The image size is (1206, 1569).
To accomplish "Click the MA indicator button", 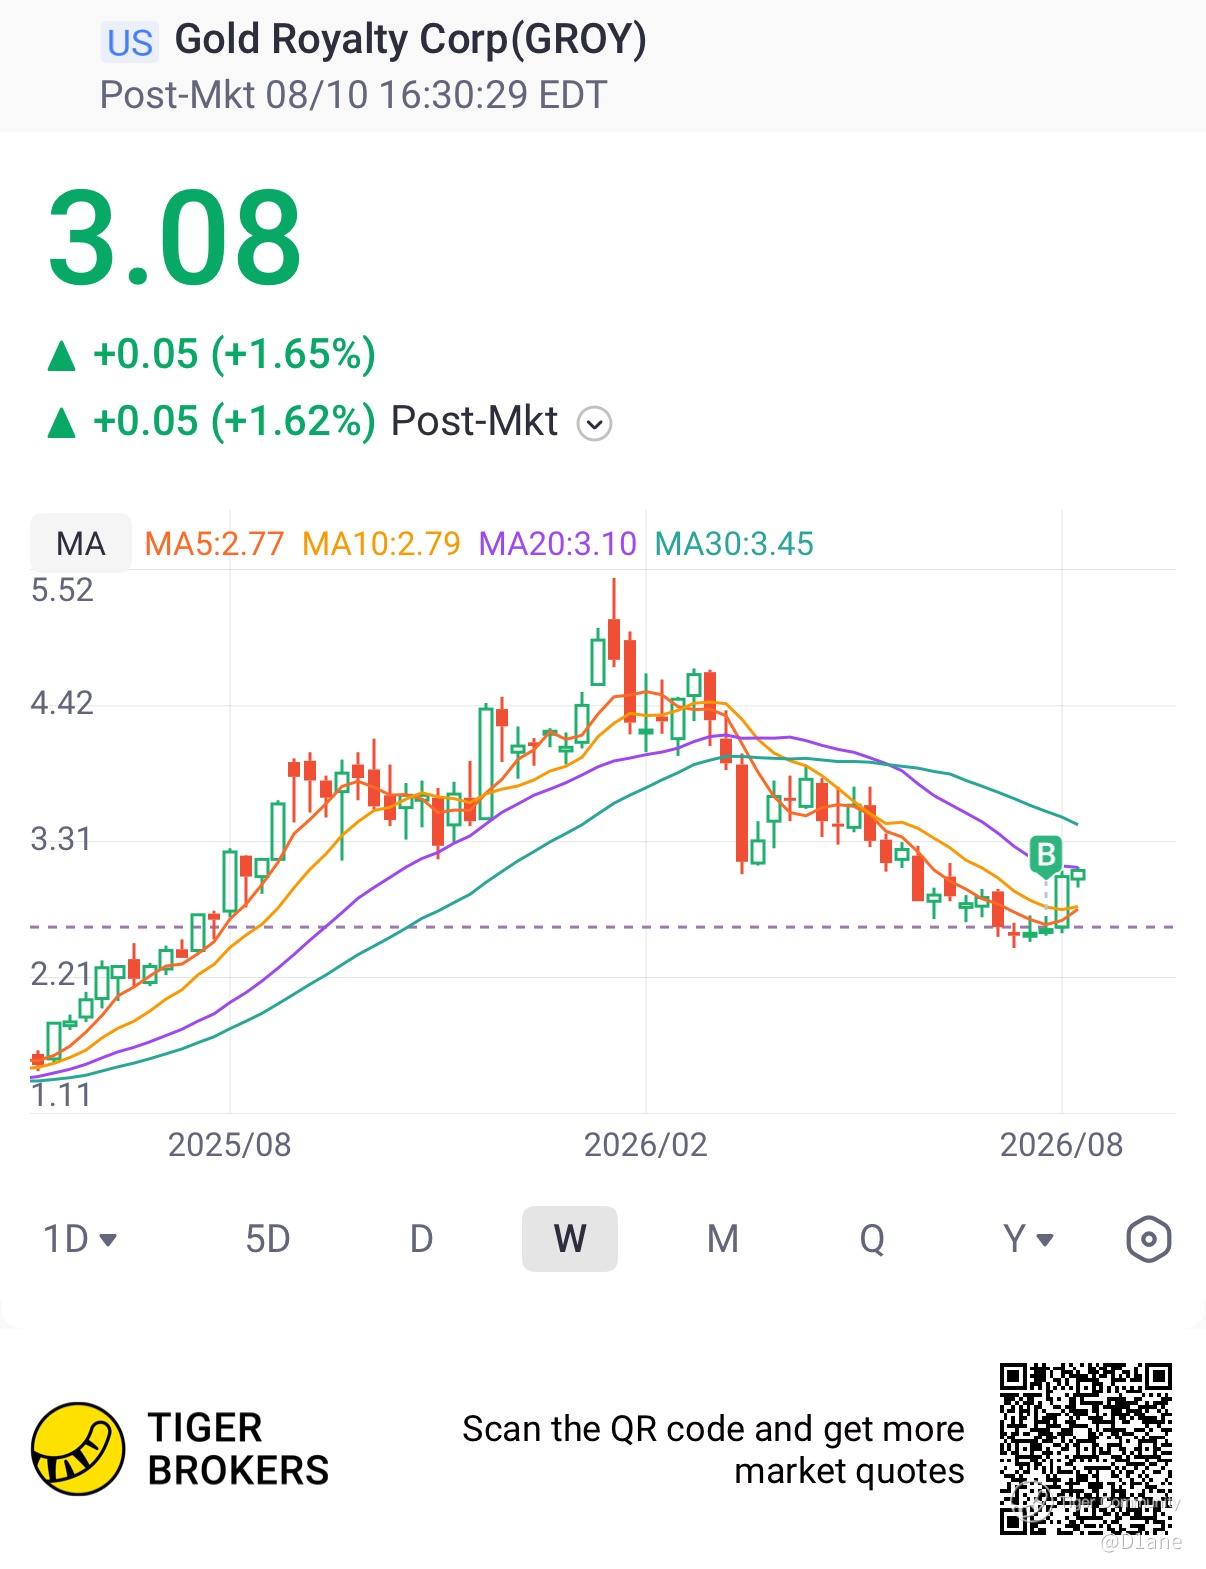I will [x=80, y=543].
